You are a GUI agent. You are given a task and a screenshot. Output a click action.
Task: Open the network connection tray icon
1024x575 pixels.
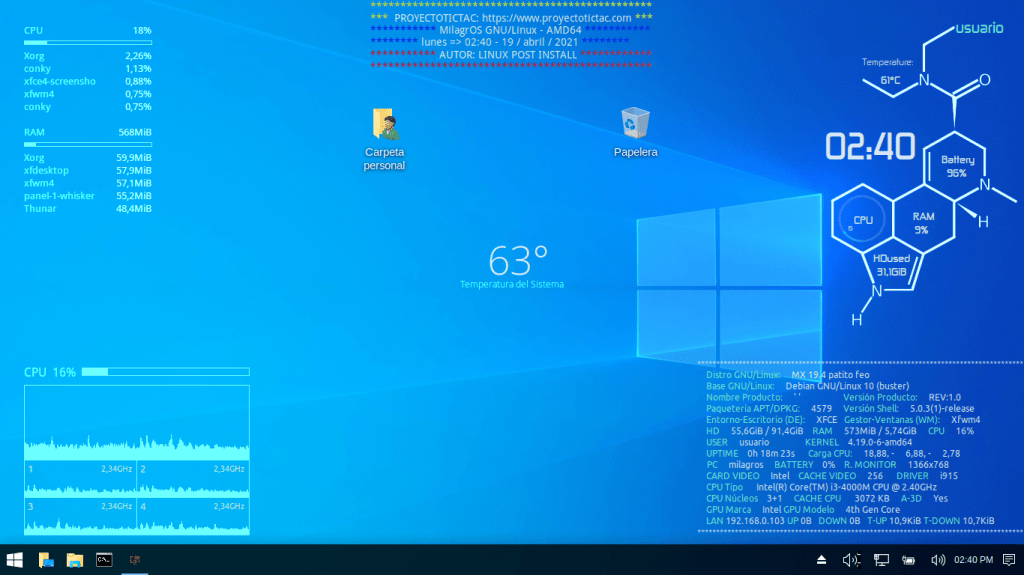pos(882,560)
